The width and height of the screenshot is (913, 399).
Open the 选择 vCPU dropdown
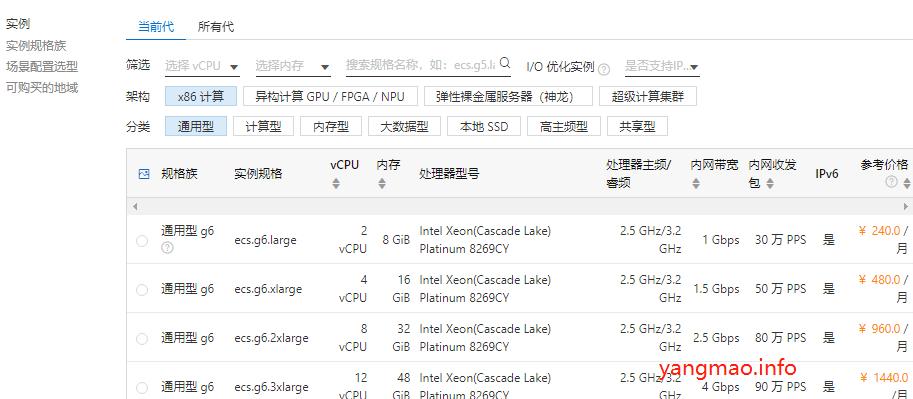click(202, 66)
